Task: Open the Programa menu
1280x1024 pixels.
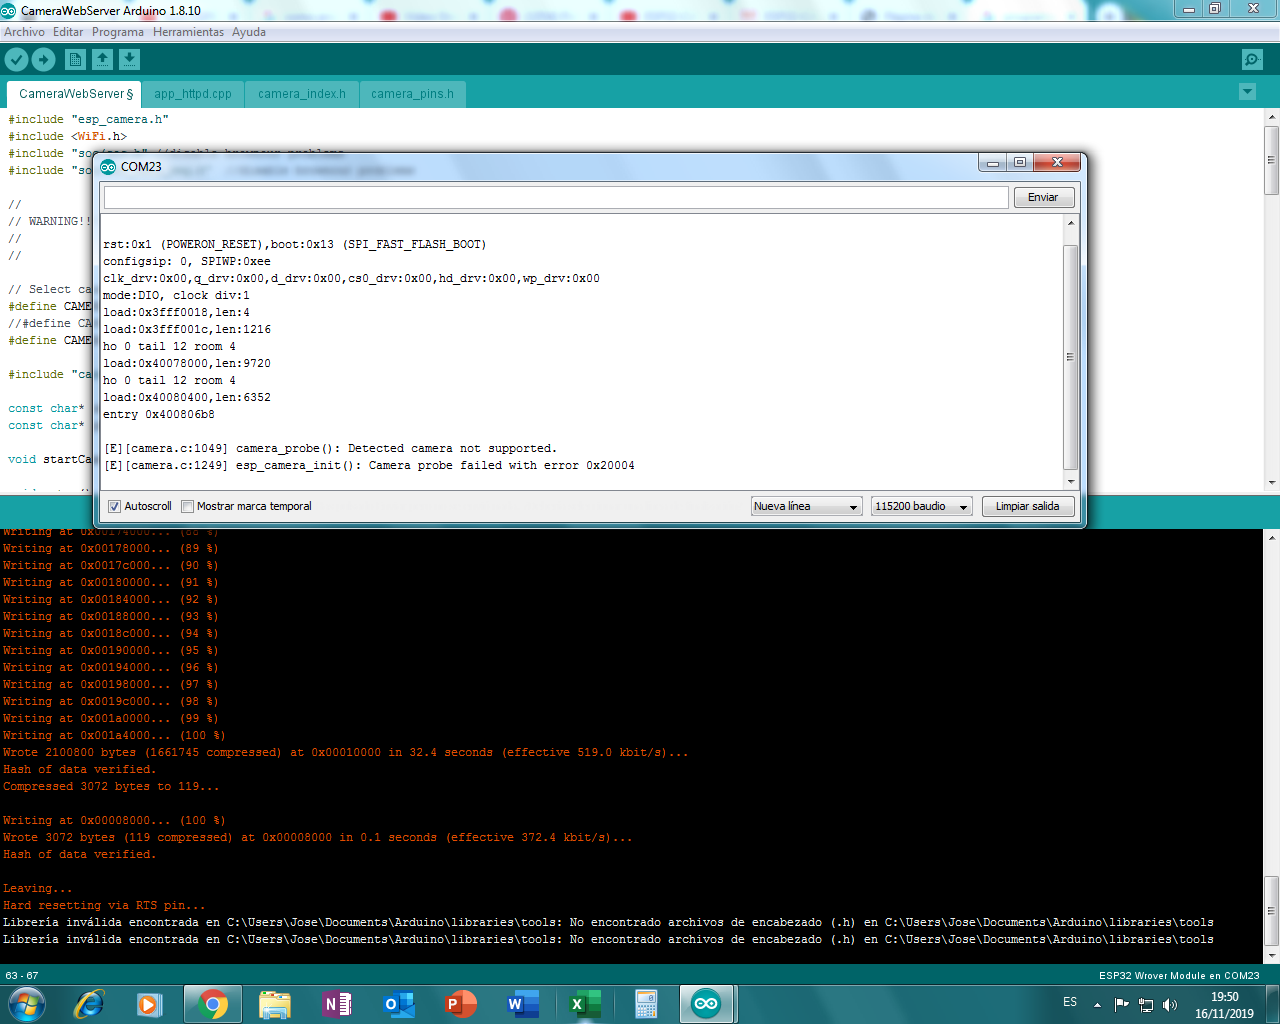Action: (118, 32)
